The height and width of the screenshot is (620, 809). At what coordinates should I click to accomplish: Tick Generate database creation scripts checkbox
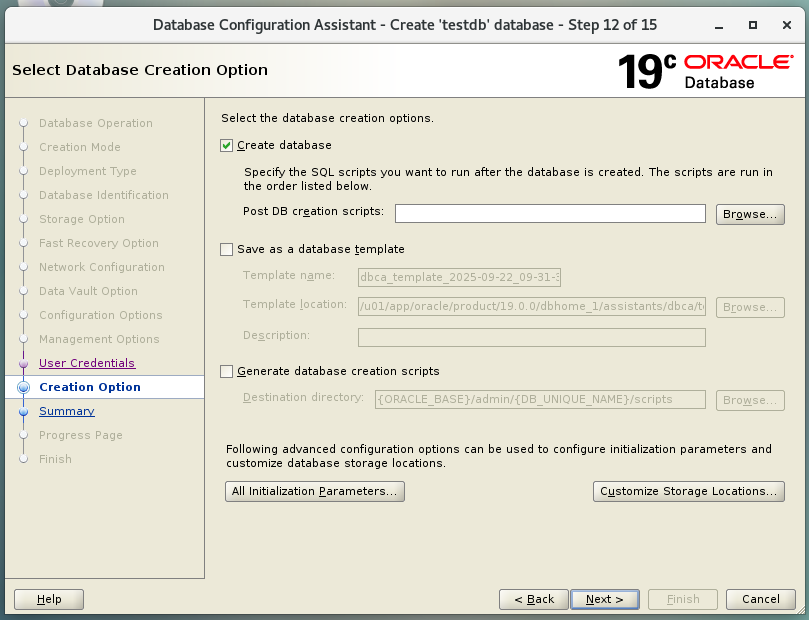(227, 371)
